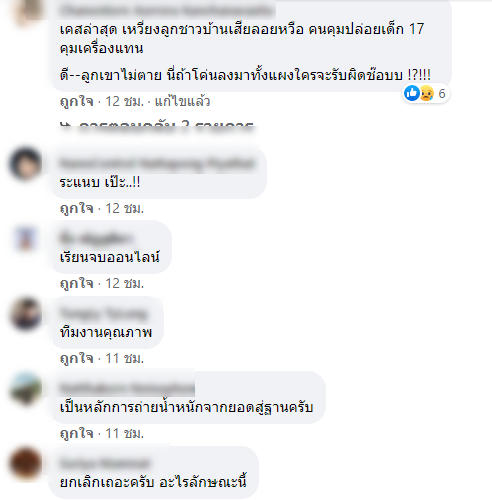Like the comment about เคสล่าสุด
The width and height of the screenshot is (492, 500).
click(x=76, y=101)
